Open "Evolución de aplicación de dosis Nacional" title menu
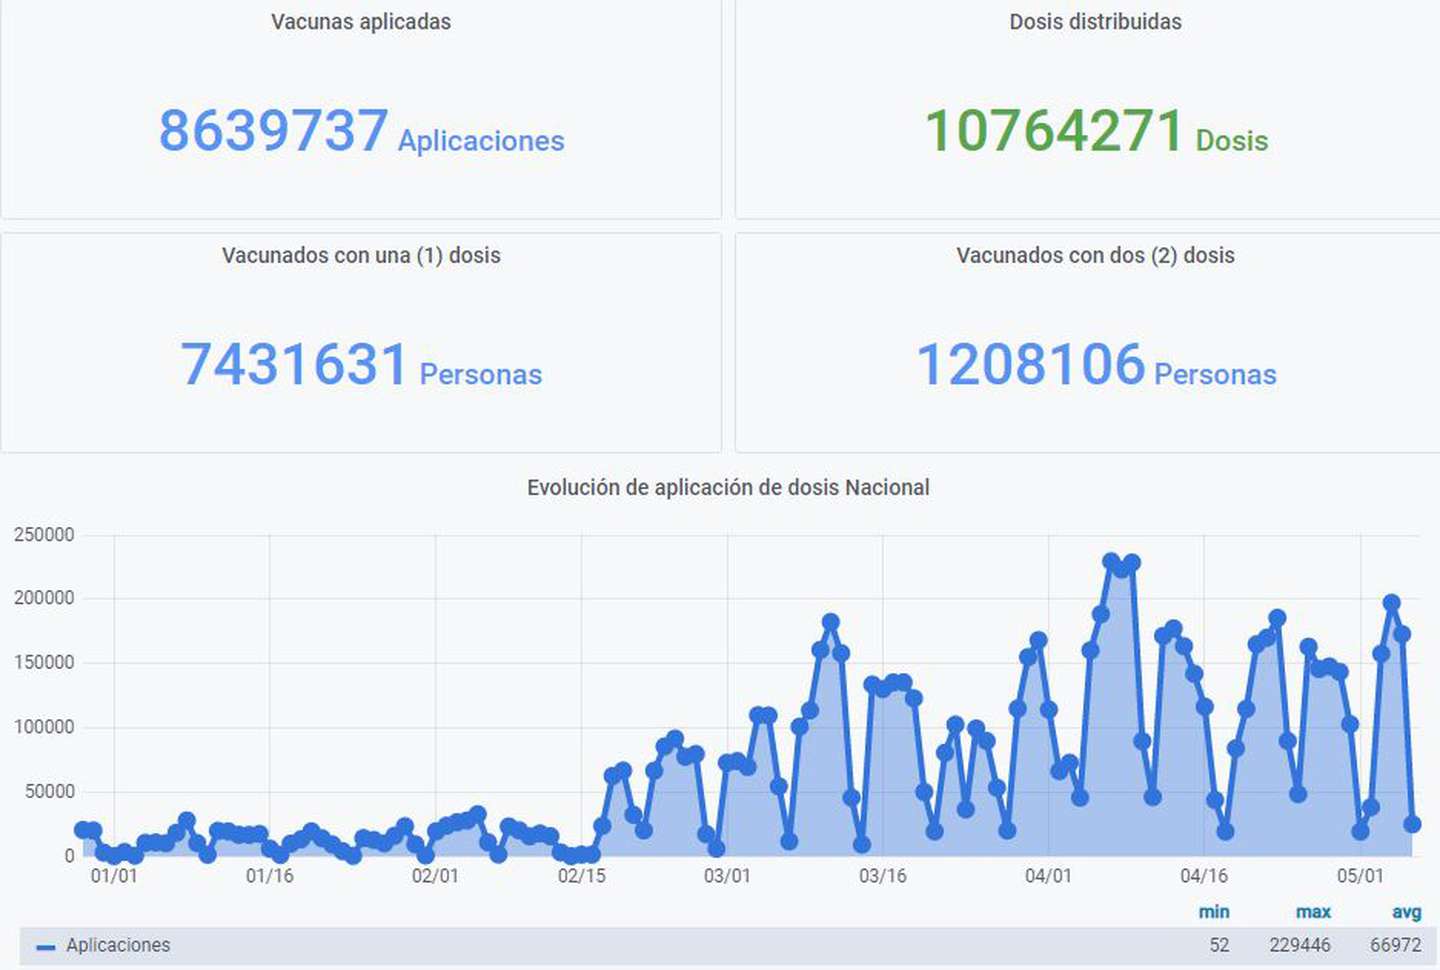This screenshot has width=1440, height=970. pyautogui.click(x=728, y=487)
